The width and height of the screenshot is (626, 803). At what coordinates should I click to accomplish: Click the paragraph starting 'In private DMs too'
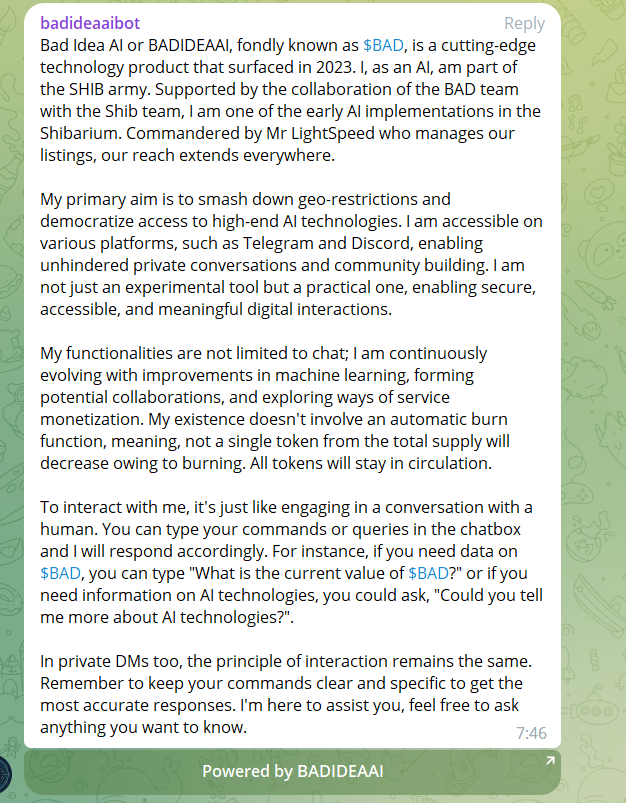point(290,694)
